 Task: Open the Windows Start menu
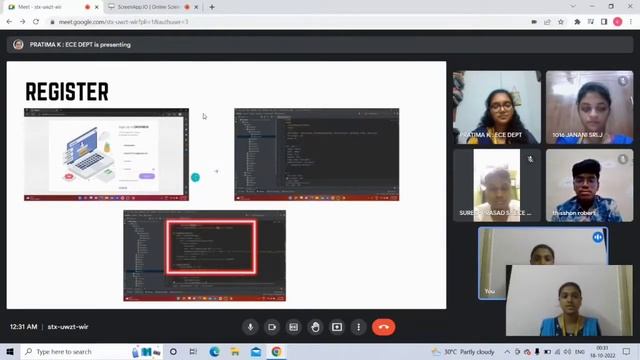[10, 352]
